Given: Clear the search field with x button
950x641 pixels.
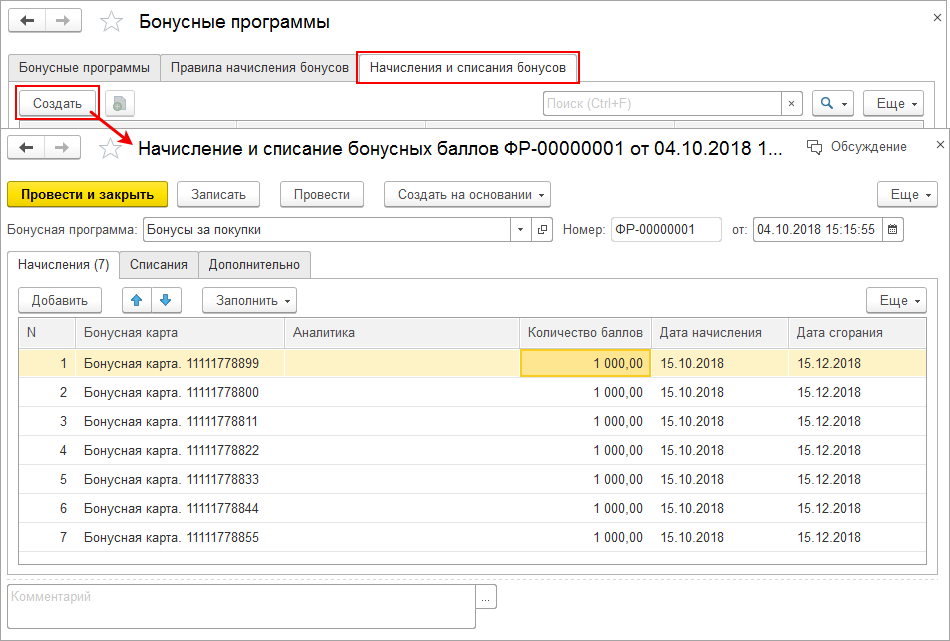Looking at the screenshot, I should [x=791, y=104].
